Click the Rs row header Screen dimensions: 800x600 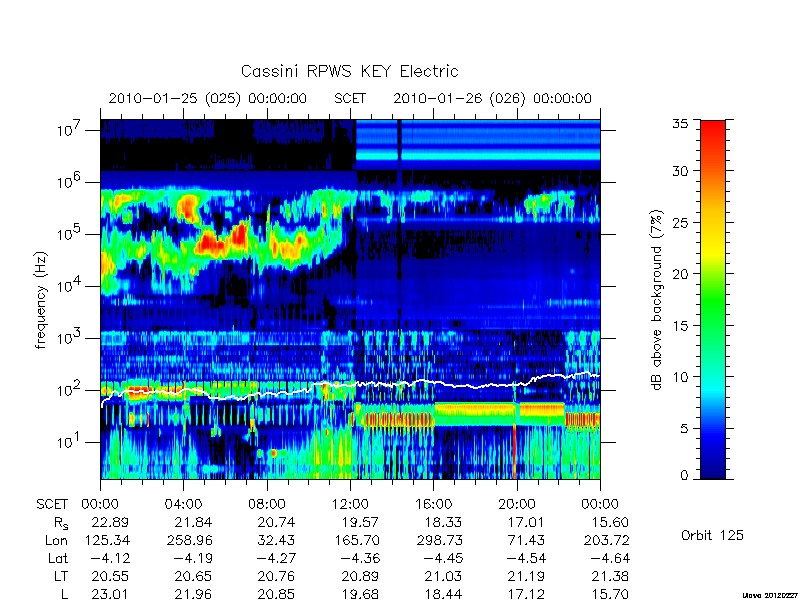[x=61, y=523]
